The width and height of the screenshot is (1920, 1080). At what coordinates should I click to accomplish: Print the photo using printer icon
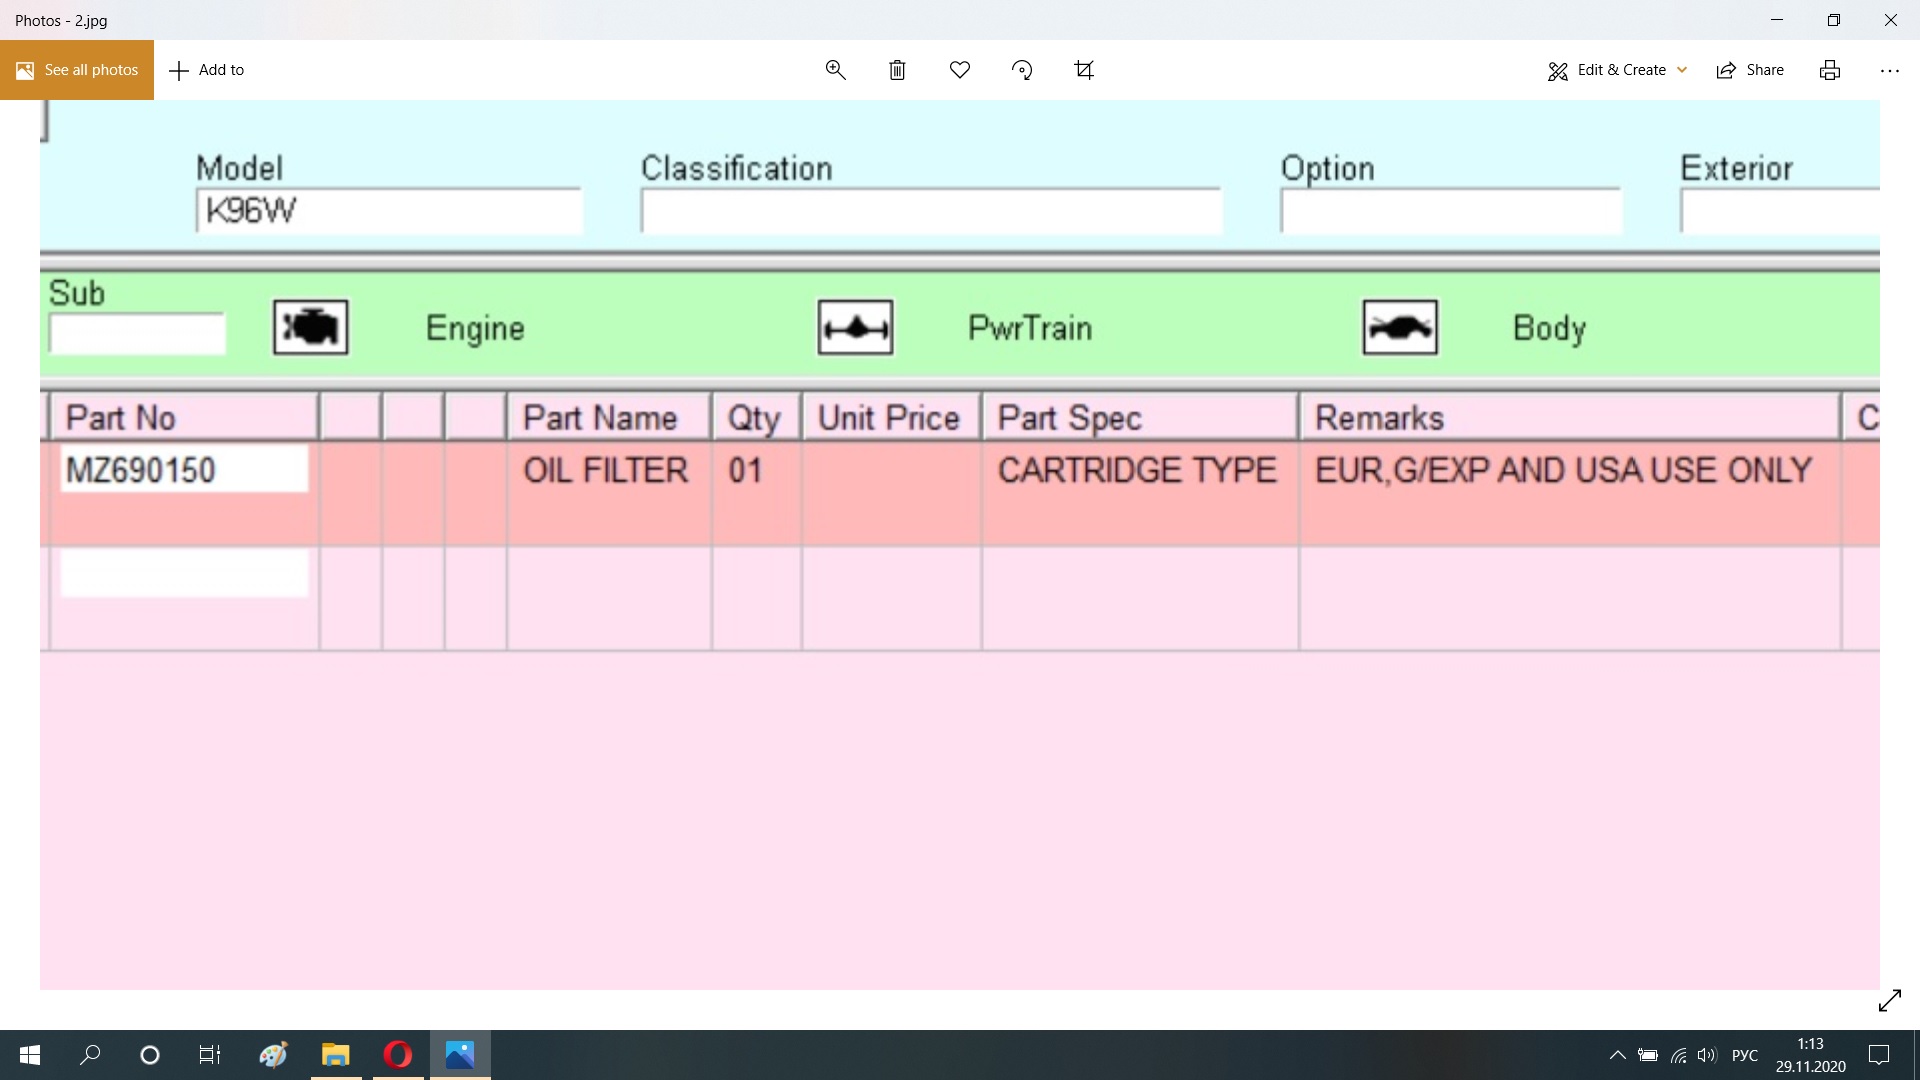(x=1830, y=70)
